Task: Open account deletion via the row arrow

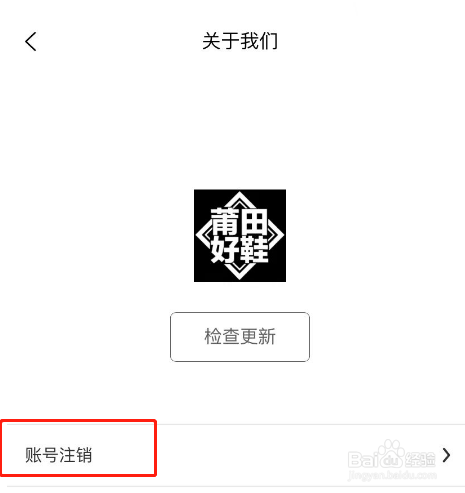Action: point(446,455)
